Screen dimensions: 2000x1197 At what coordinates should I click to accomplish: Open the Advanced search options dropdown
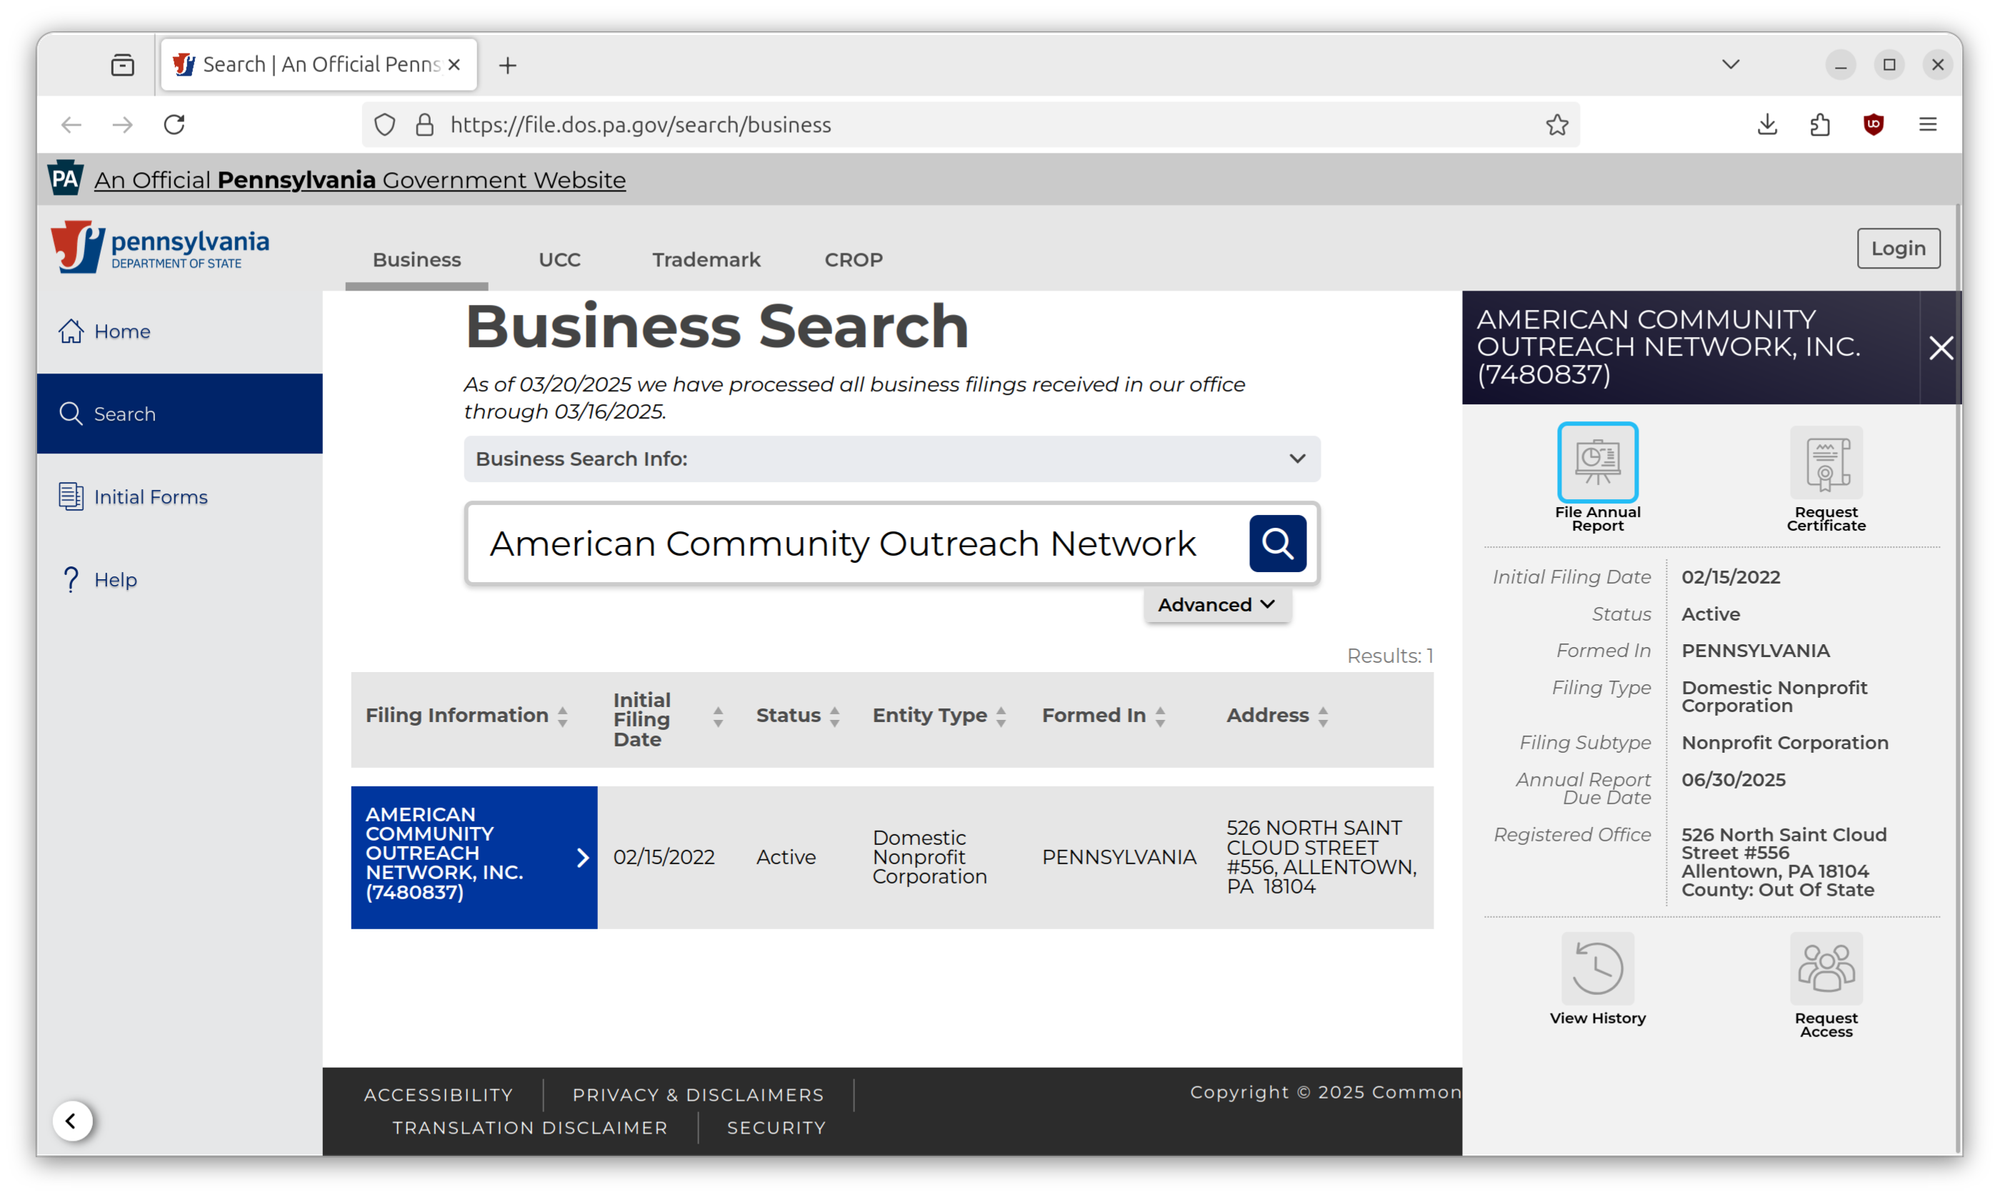(1216, 605)
